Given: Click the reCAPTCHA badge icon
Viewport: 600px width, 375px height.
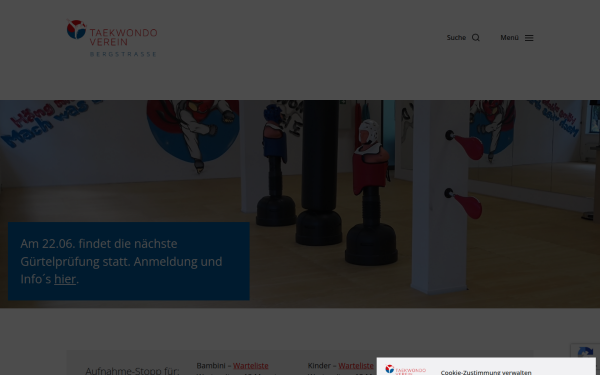Looking at the screenshot, I should 585,352.
